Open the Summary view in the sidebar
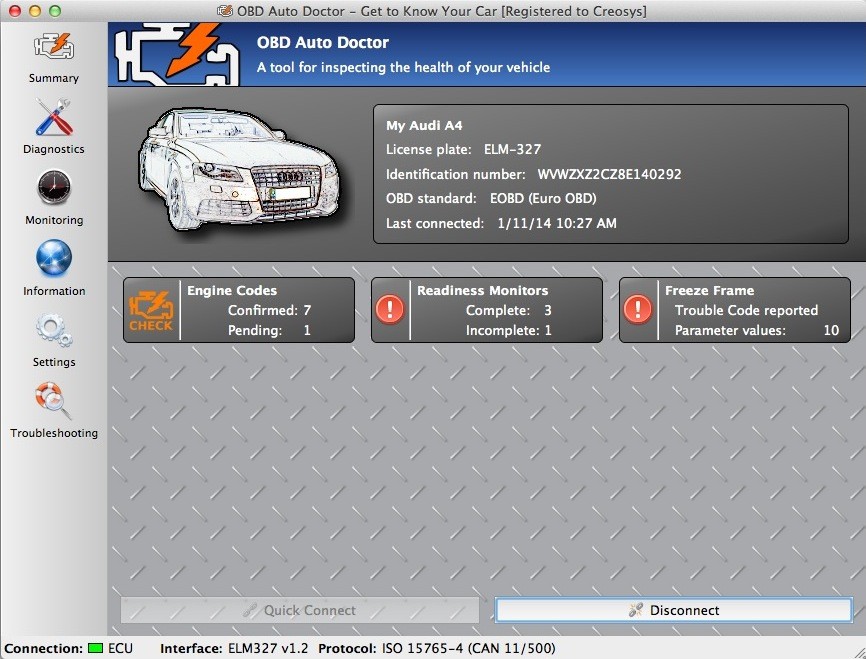Viewport: 866px width, 659px height. tap(52, 55)
